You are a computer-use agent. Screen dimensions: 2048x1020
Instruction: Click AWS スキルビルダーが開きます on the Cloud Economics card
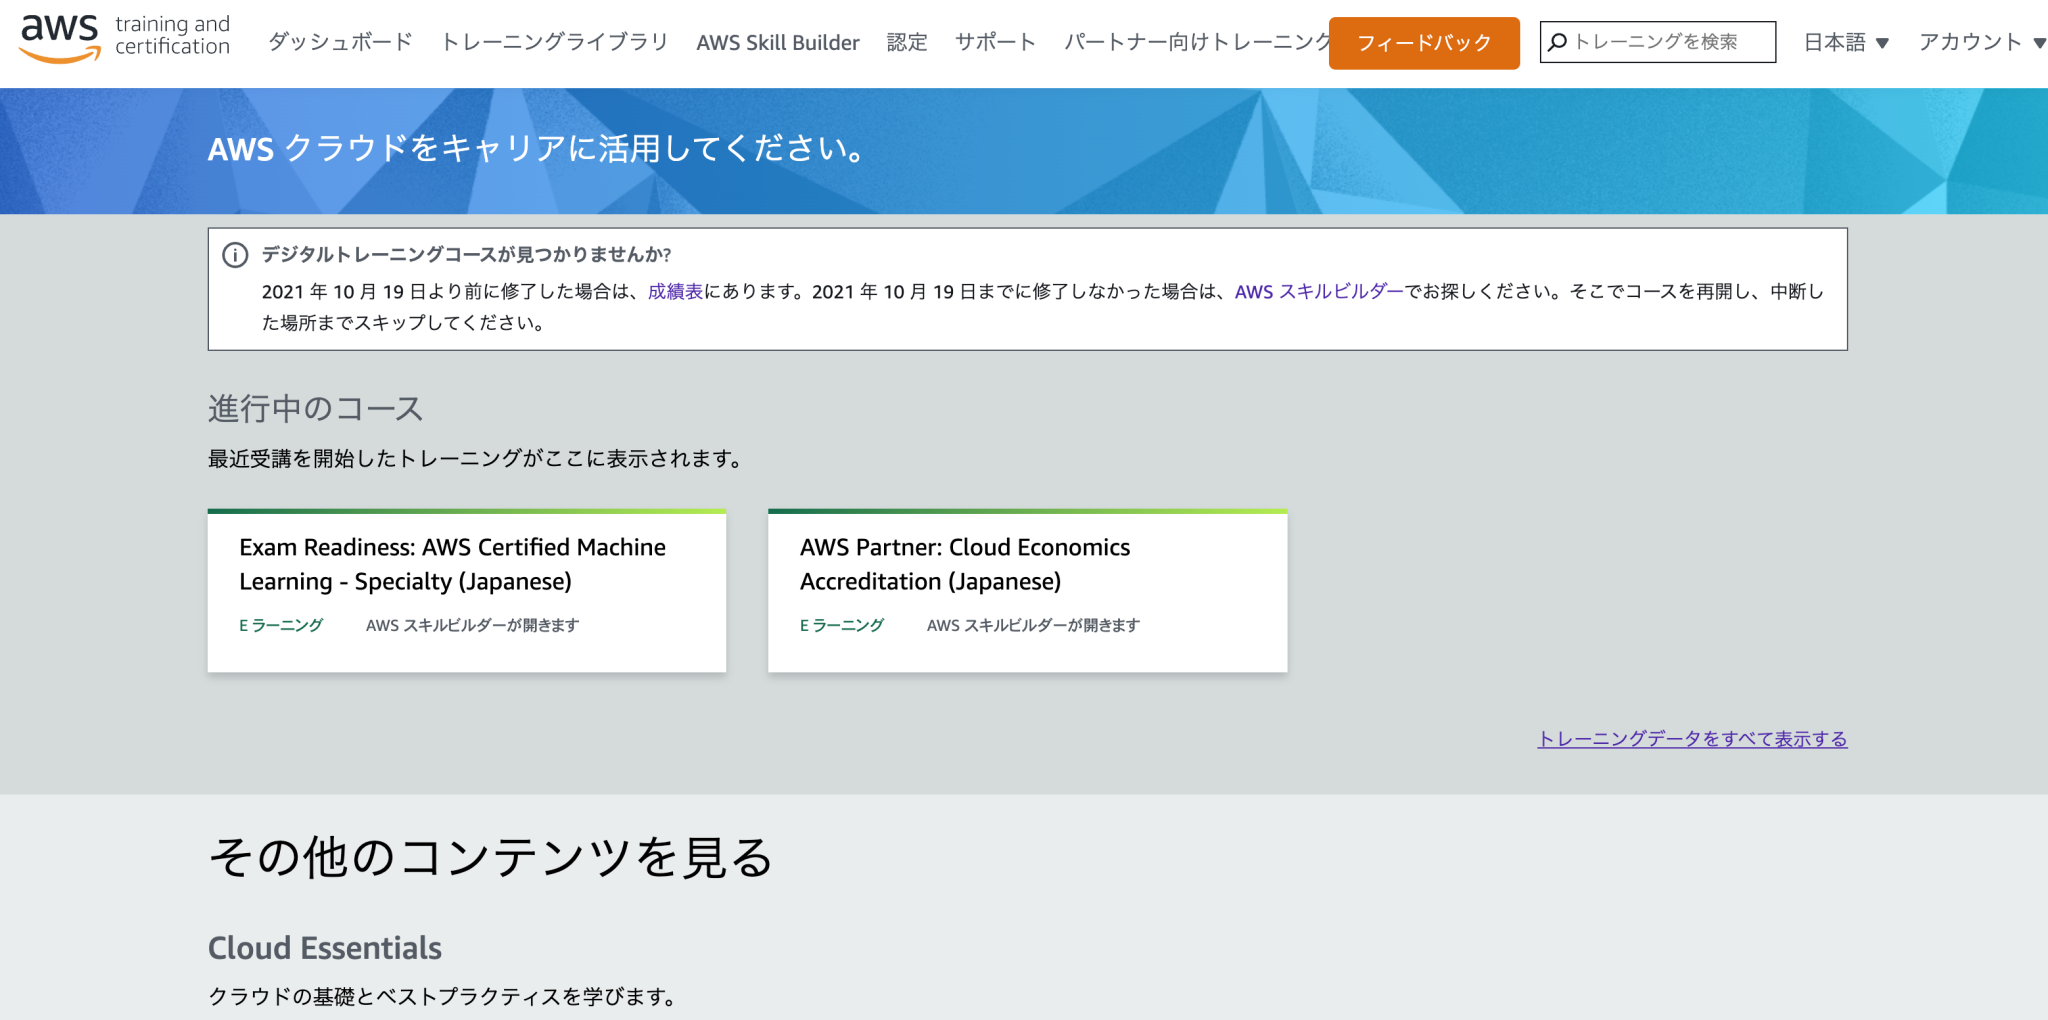1033,625
